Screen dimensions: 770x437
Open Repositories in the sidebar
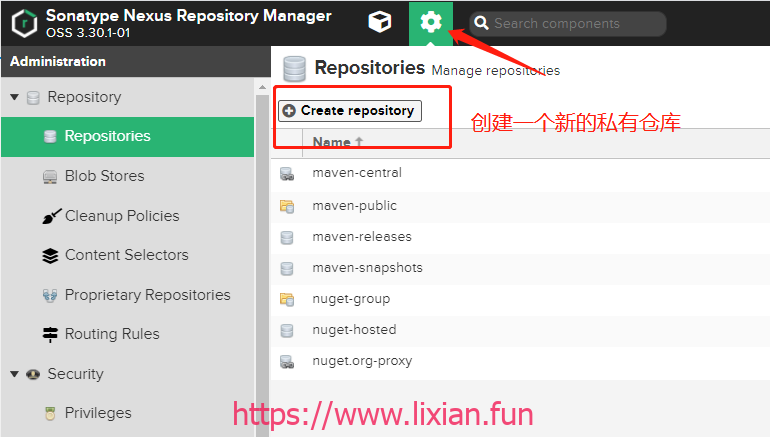click(x=128, y=137)
